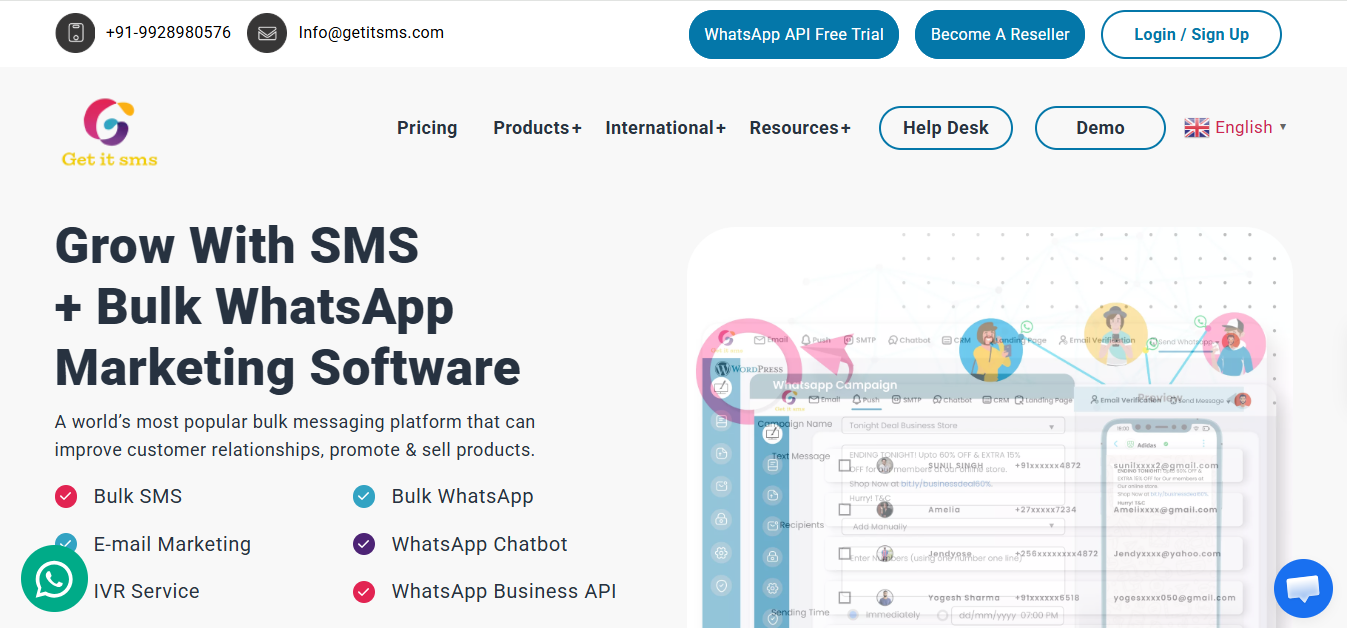Open the green WhatsApp floating chat button
The width and height of the screenshot is (1347, 628).
pyautogui.click(x=54, y=578)
